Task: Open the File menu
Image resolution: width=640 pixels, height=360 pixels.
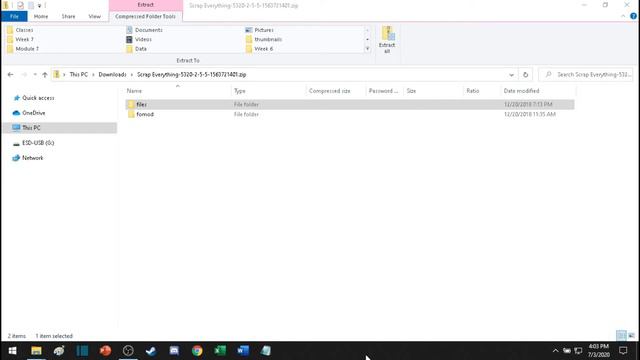Action: (14, 16)
